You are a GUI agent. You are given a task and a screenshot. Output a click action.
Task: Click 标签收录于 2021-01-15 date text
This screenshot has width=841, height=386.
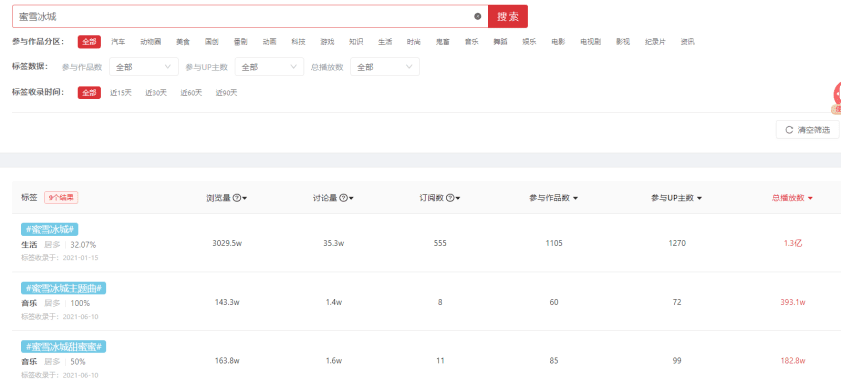(60, 258)
